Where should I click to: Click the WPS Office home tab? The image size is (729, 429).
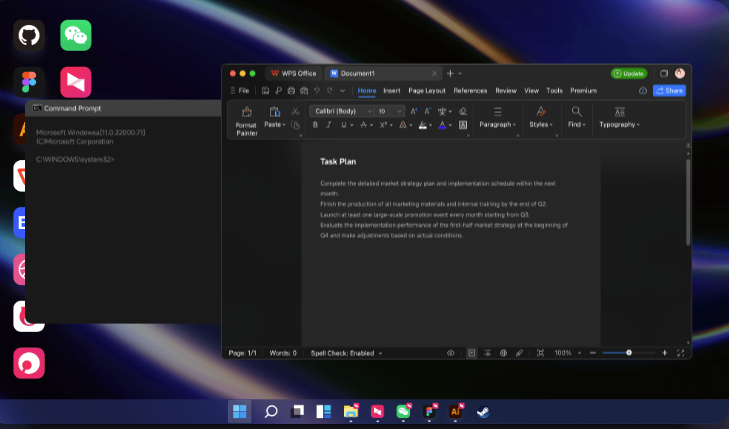(x=293, y=73)
